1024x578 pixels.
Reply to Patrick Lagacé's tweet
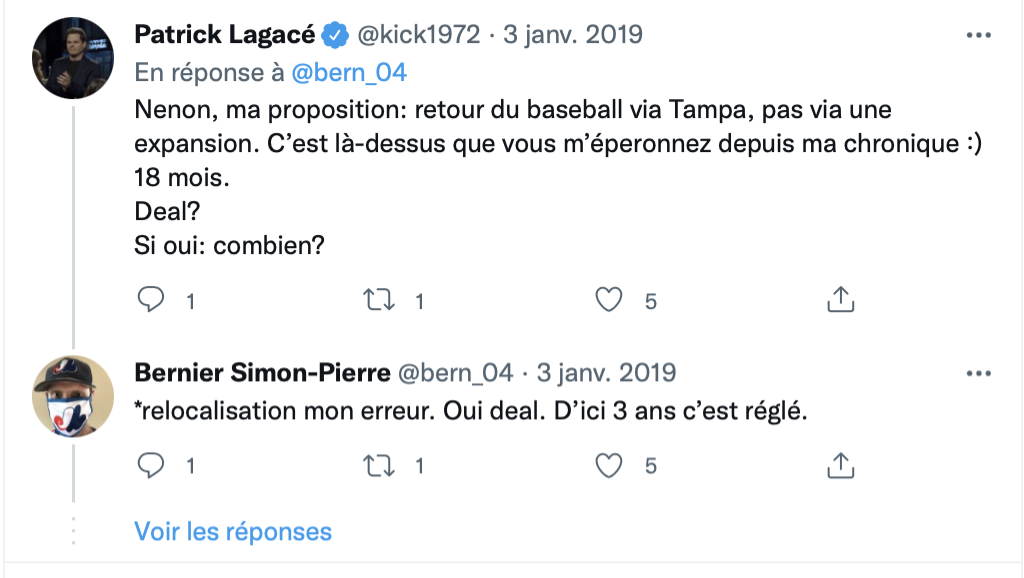pos(150,299)
